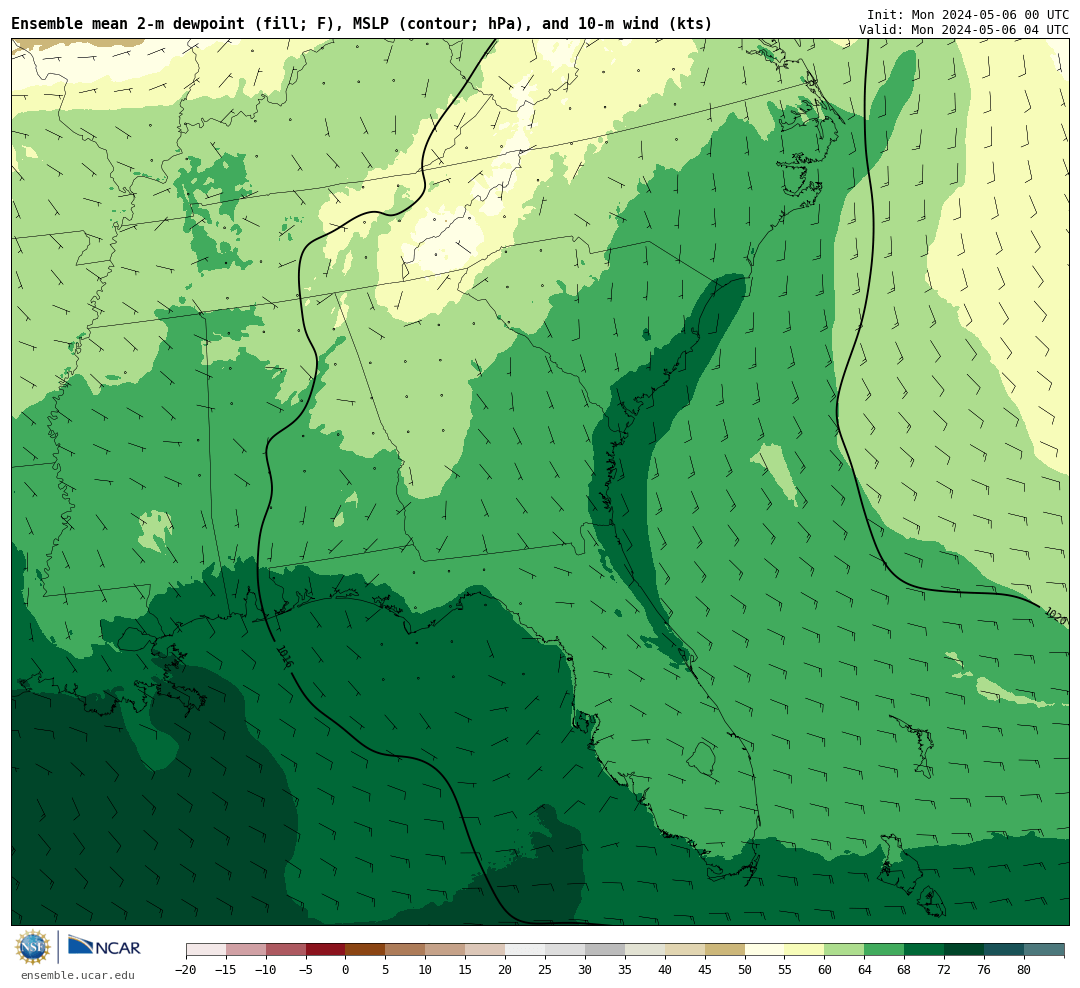Select the Init time label
1080x988 pixels.
click(967, 14)
